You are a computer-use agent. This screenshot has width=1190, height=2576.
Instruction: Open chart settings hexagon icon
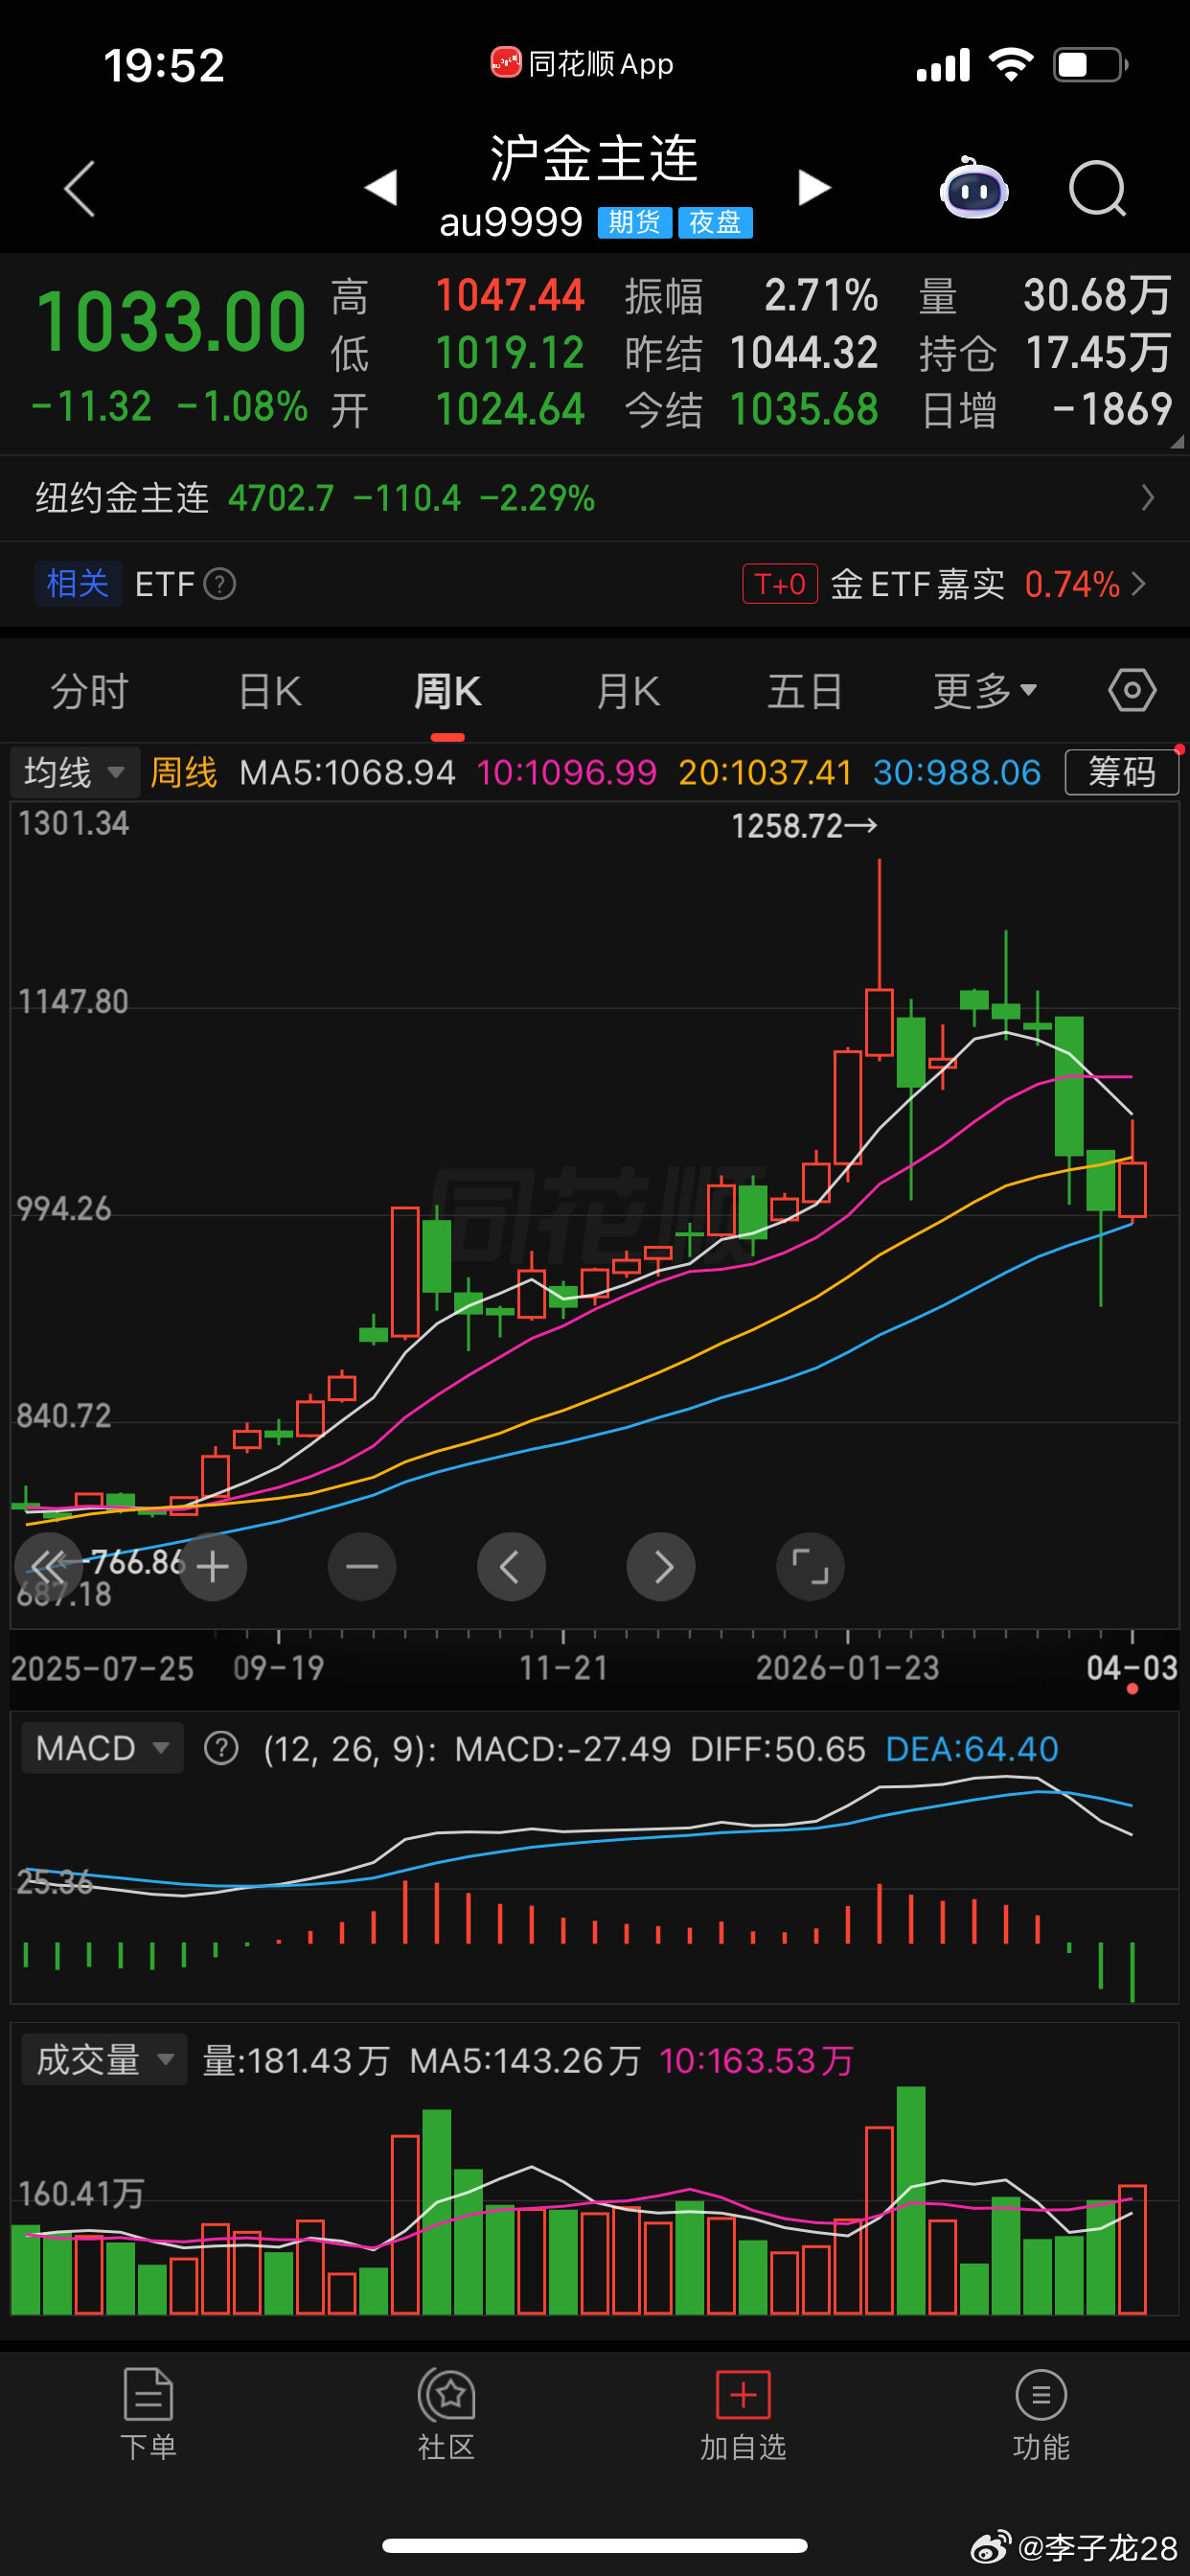[x=1132, y=691]
